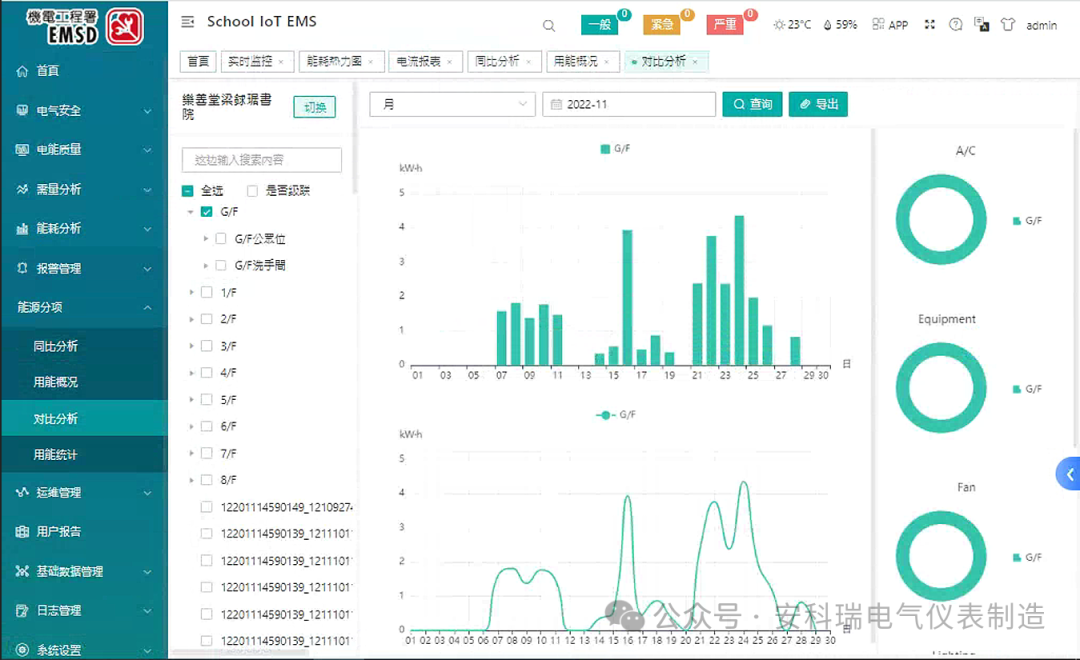The height and width of the screenshot is (660, 1080).
Task: Toggle the 是否级联 checkbox
Action: [252, 191]
